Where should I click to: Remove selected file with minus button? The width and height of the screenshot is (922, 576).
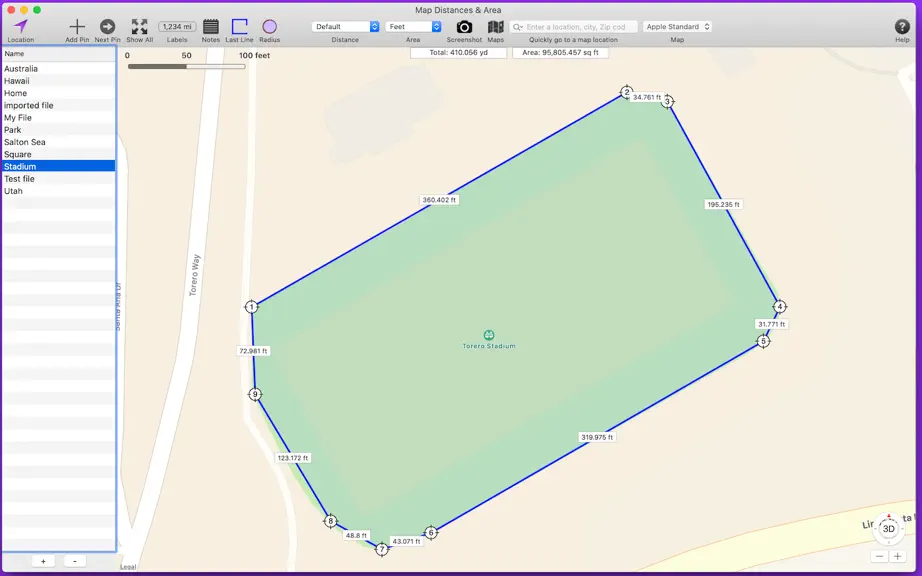coord(75,561)
